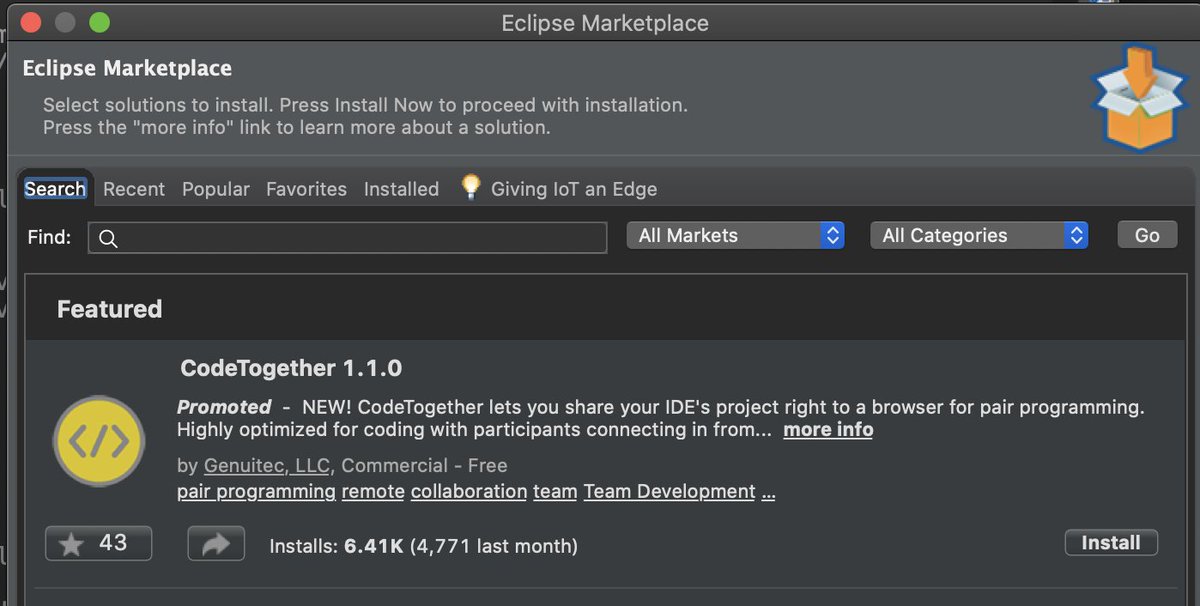This screenshot has height=606, width=1200.
Task: Switch to the Recent tab
Action: 134,189
